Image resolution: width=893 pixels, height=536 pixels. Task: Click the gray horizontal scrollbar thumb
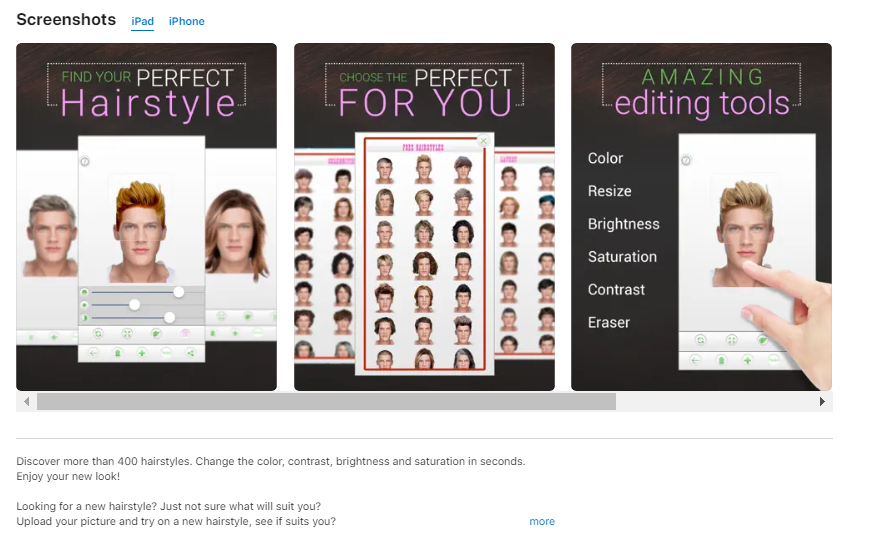coord(326,402)
